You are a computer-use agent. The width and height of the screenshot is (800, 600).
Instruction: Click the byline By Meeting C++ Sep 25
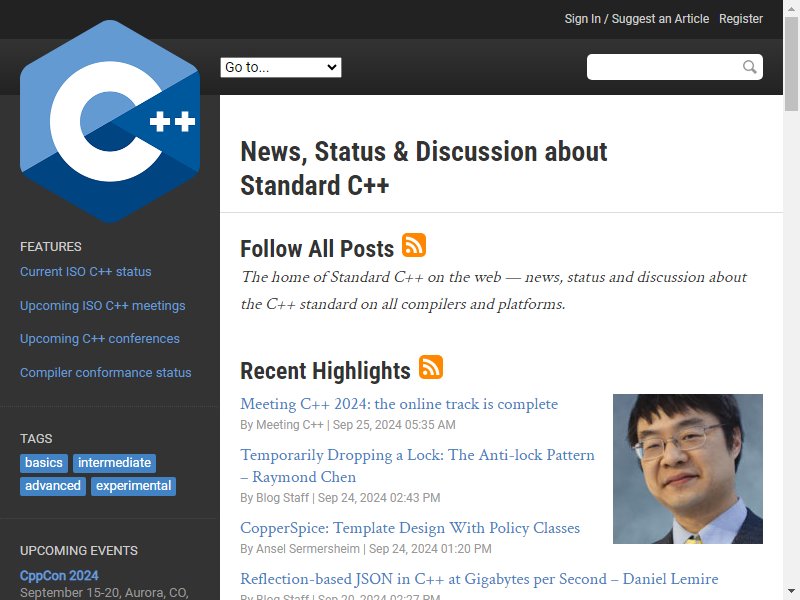pos(348,425)
